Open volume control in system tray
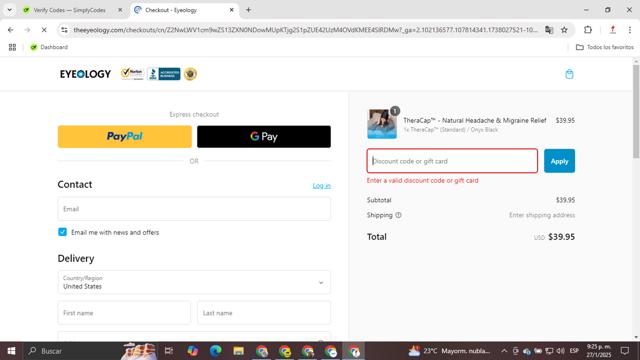 [x=561, y=351]
